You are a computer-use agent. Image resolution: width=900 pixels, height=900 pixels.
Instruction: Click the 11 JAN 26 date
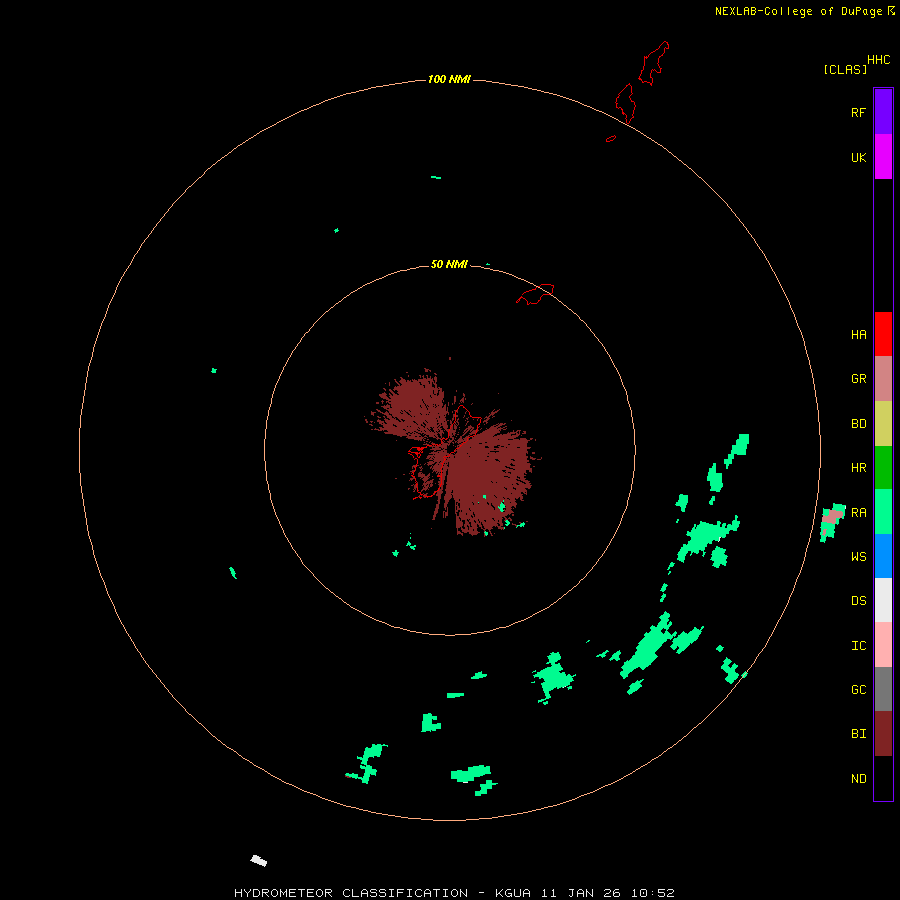tap(581, 893)
